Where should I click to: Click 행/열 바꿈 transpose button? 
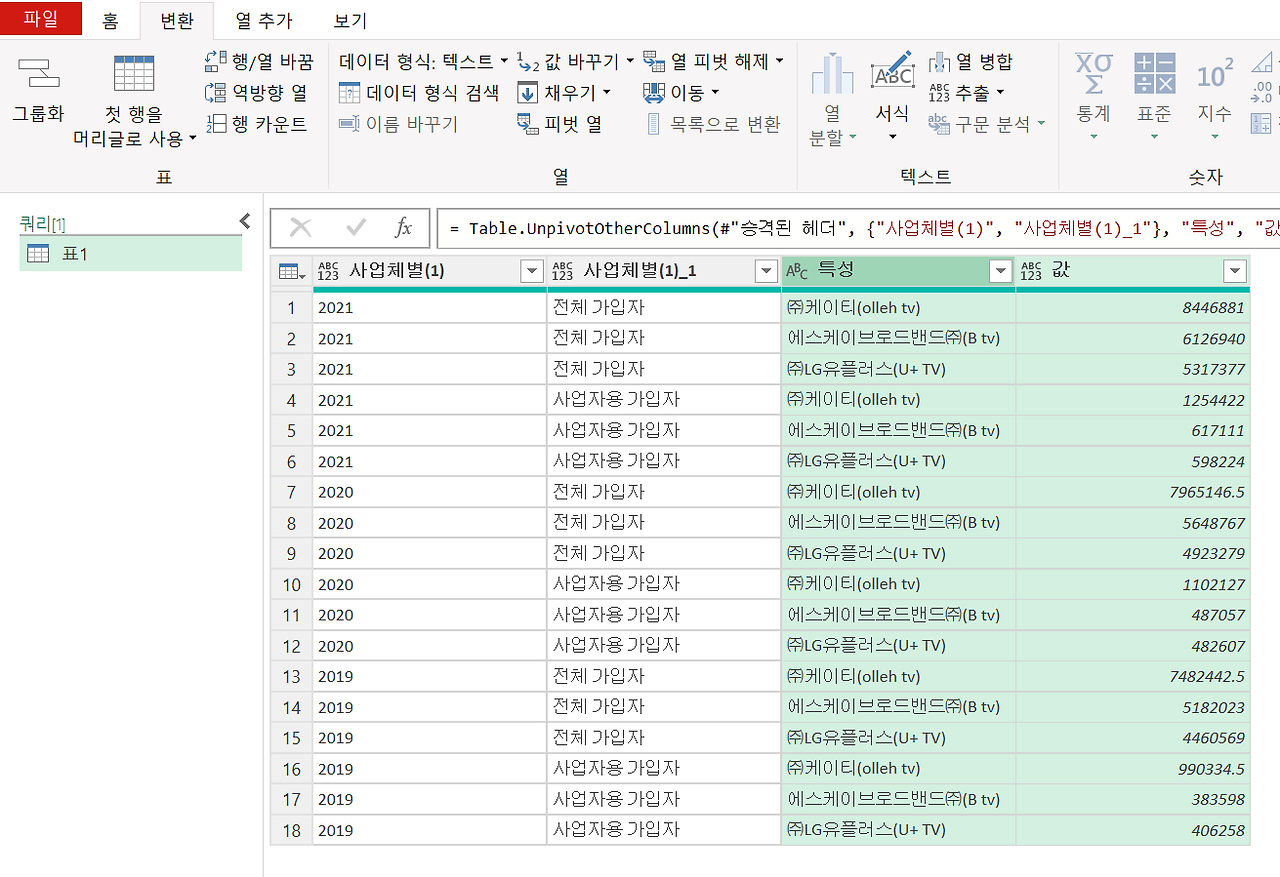coord(259,62)
